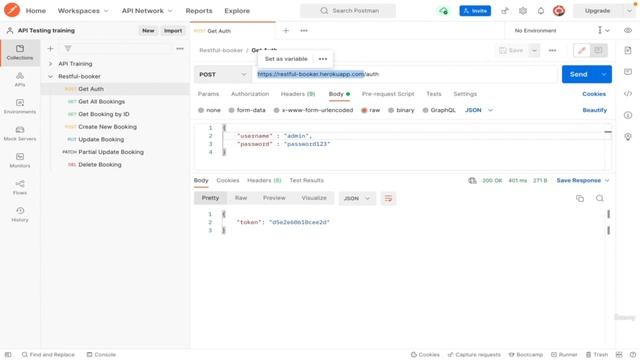Select the Create New Booking request
The height and width of the screenshot is (360, 640).
[107, 127]
